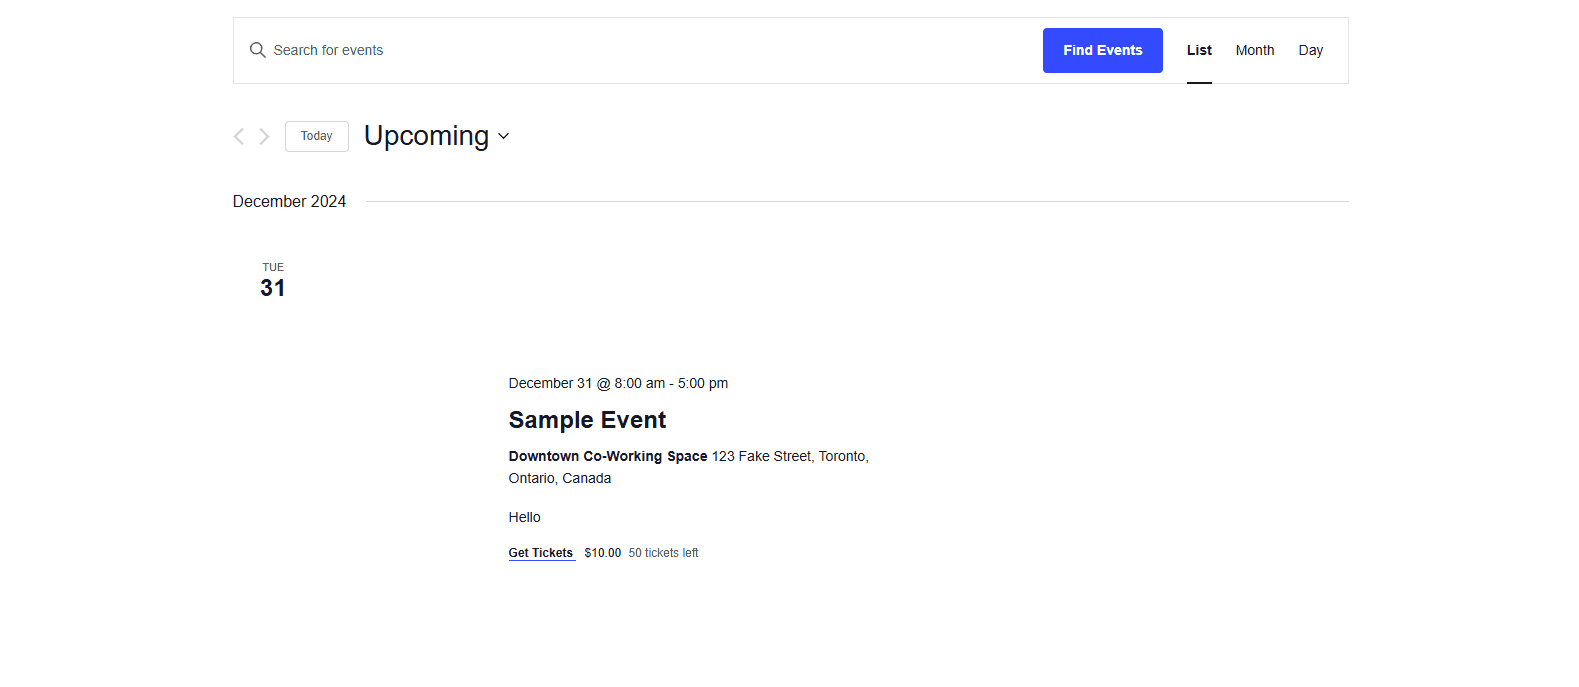Click the magnifier search icon
Screen dimensions: 1579x687
pos(257,50)
